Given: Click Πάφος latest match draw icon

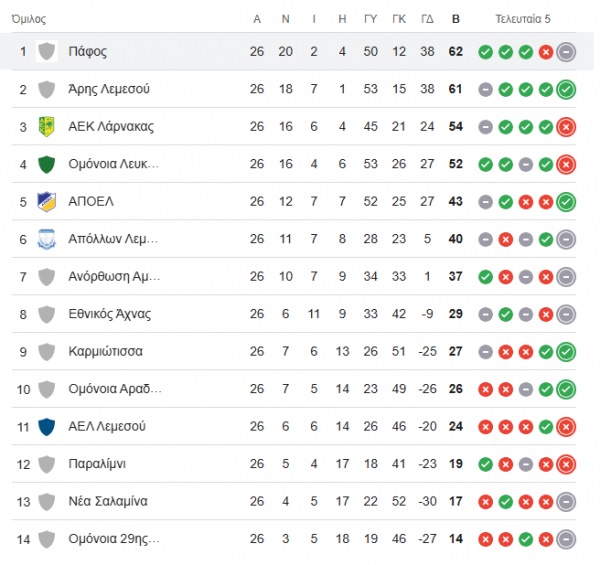Looking at the screenshot, I should [566, 52].
